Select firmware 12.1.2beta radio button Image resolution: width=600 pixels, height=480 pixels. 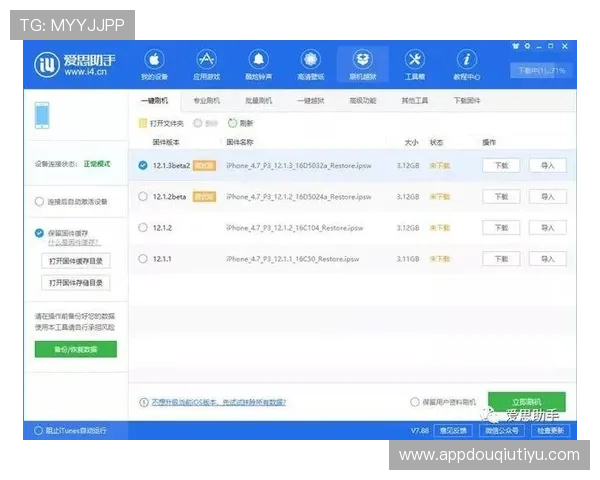coord(143,196)
